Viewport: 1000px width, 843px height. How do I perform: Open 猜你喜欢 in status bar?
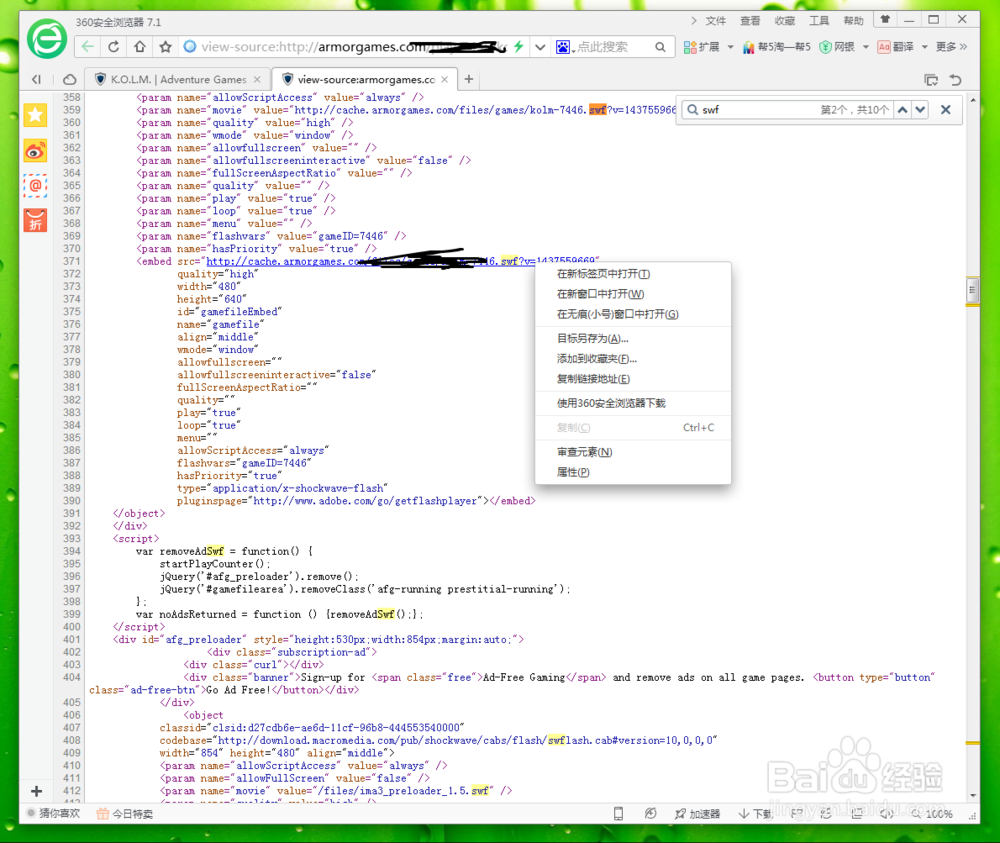54,813
